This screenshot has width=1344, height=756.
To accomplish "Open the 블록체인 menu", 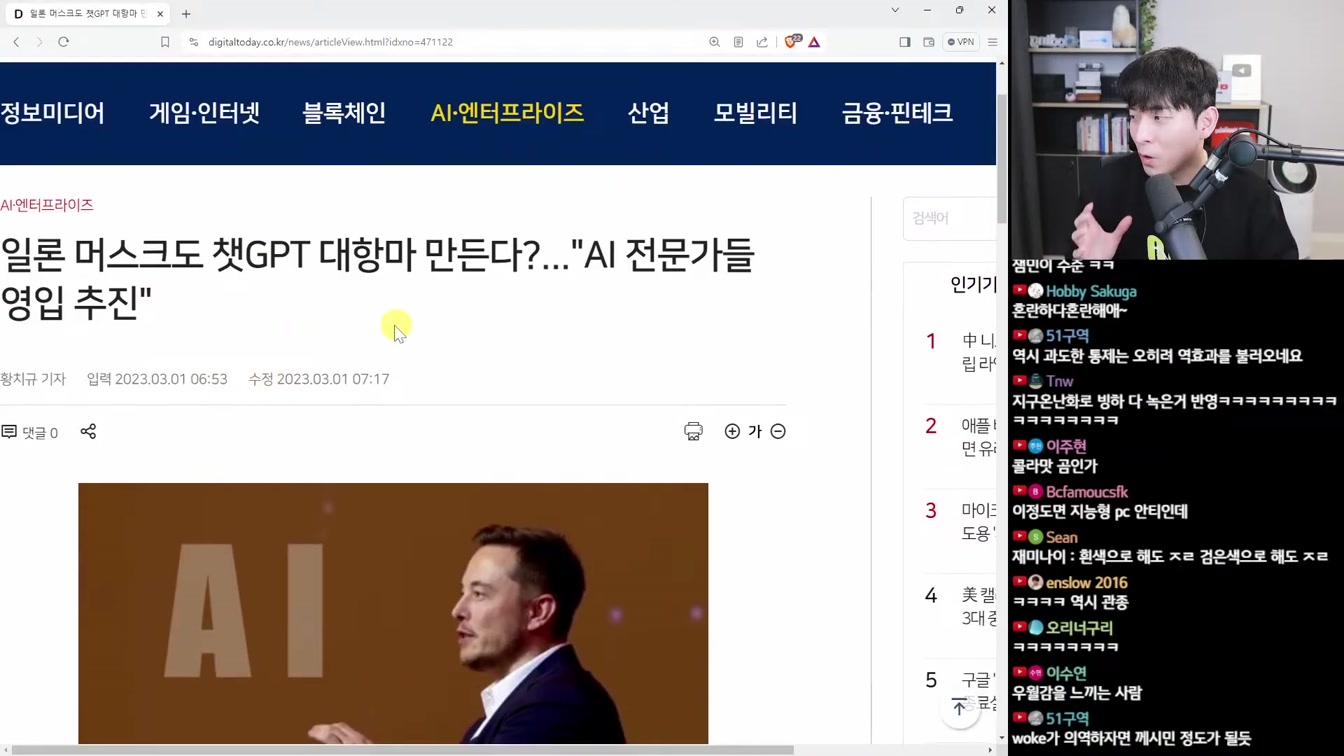I will tap(344, 113).
